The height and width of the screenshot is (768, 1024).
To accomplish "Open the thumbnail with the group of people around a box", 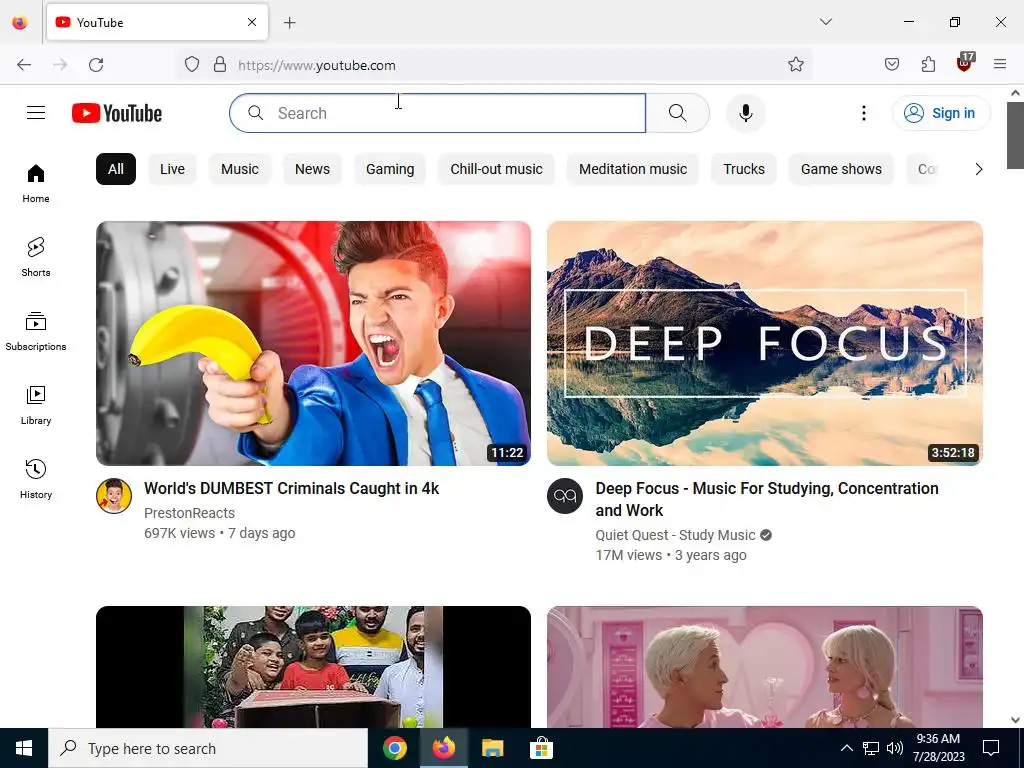I will 313,667.
